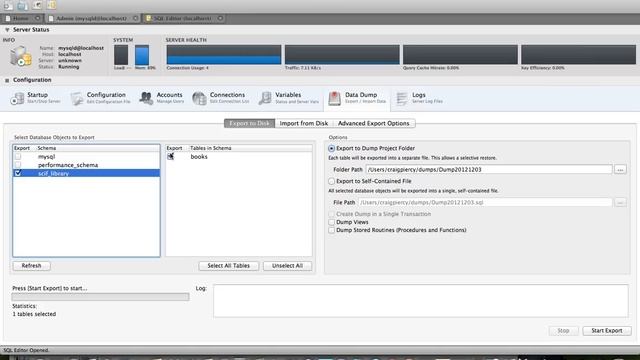Click the export progress bar

point(100,297)
